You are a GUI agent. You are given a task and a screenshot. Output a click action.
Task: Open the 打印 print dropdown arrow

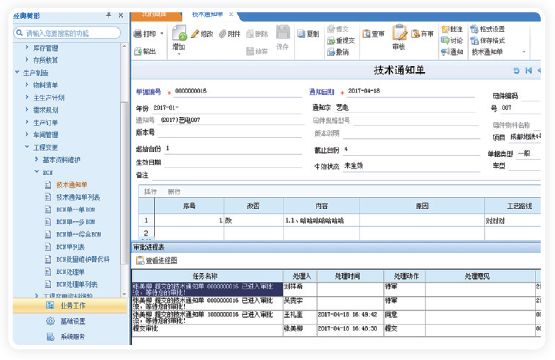coord(162,34)
